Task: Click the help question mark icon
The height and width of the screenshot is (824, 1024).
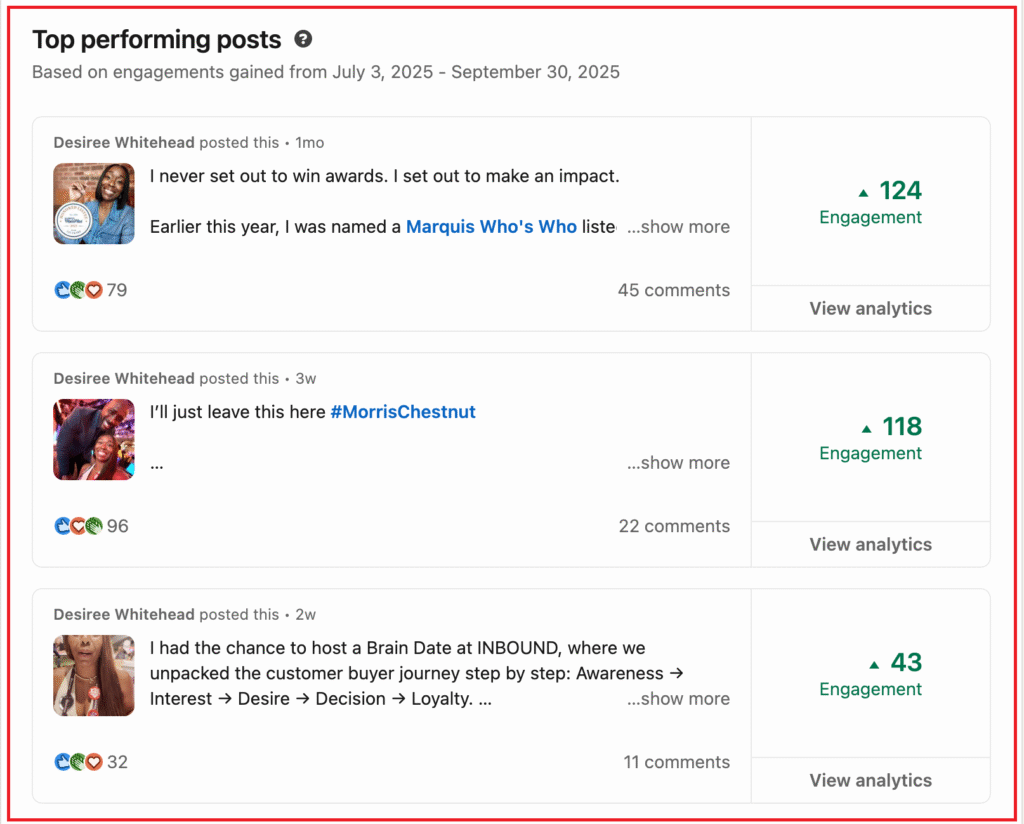Action: (x=303, y=40)
